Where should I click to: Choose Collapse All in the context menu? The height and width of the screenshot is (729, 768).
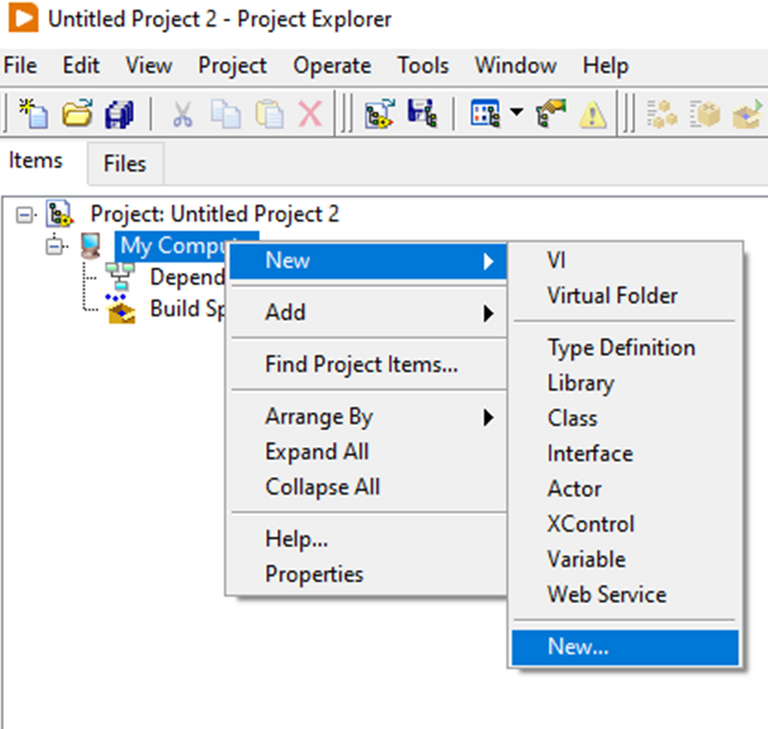(368, 487)
